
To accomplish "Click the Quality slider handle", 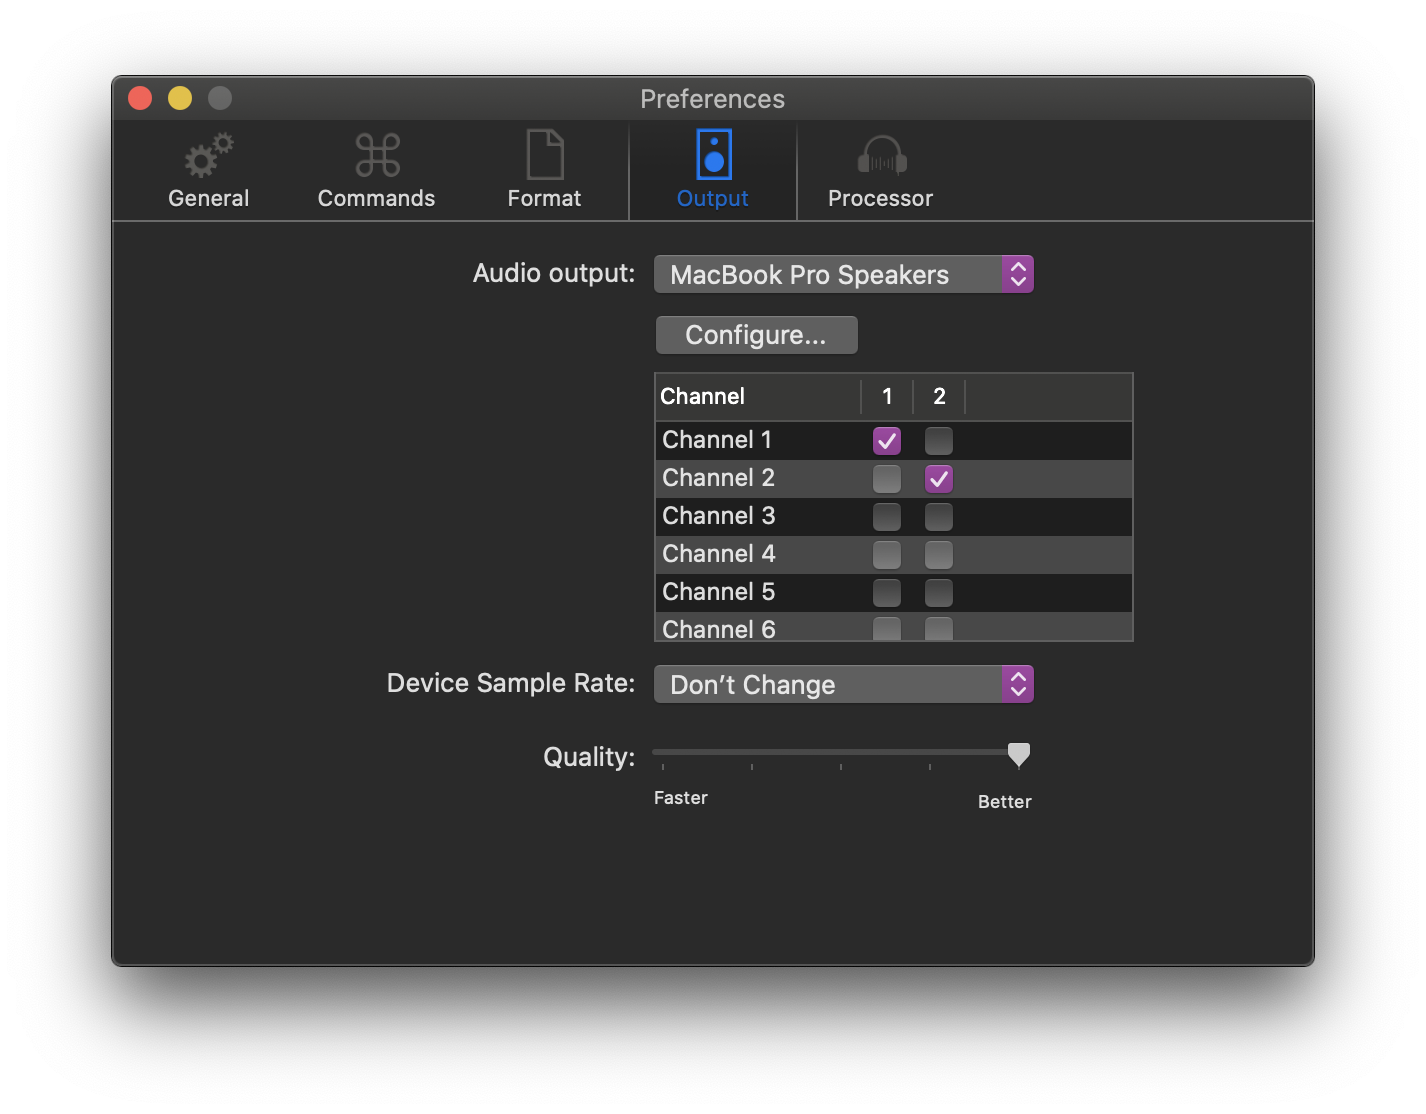I will (x=1018, y=754).
